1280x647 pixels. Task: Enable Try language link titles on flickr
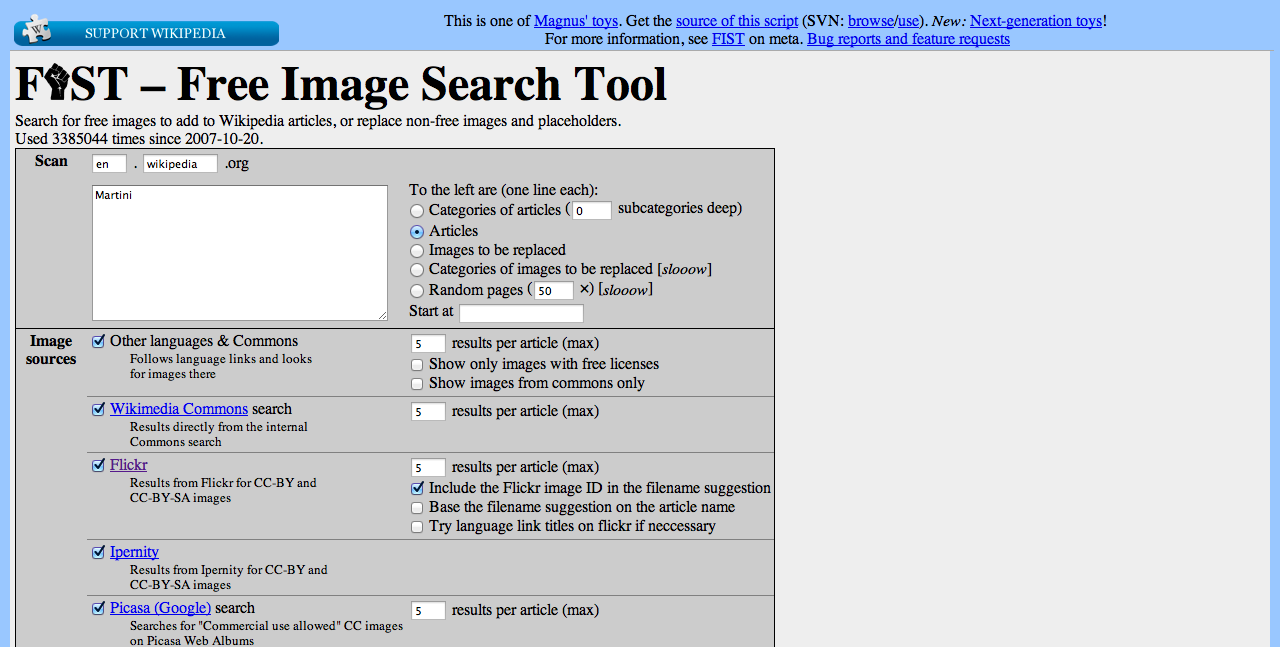click(417, 527)
